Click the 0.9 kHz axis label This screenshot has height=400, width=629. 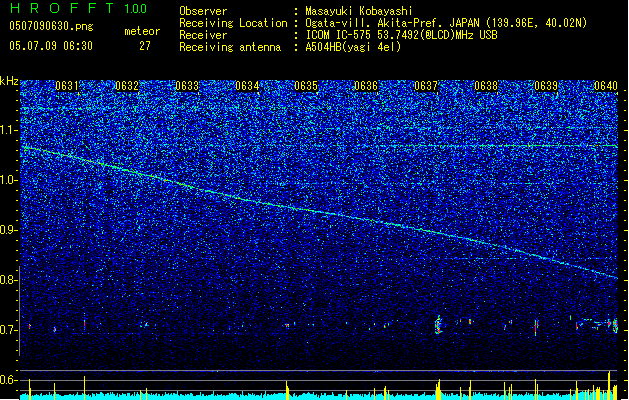click(x=8, y=230)
